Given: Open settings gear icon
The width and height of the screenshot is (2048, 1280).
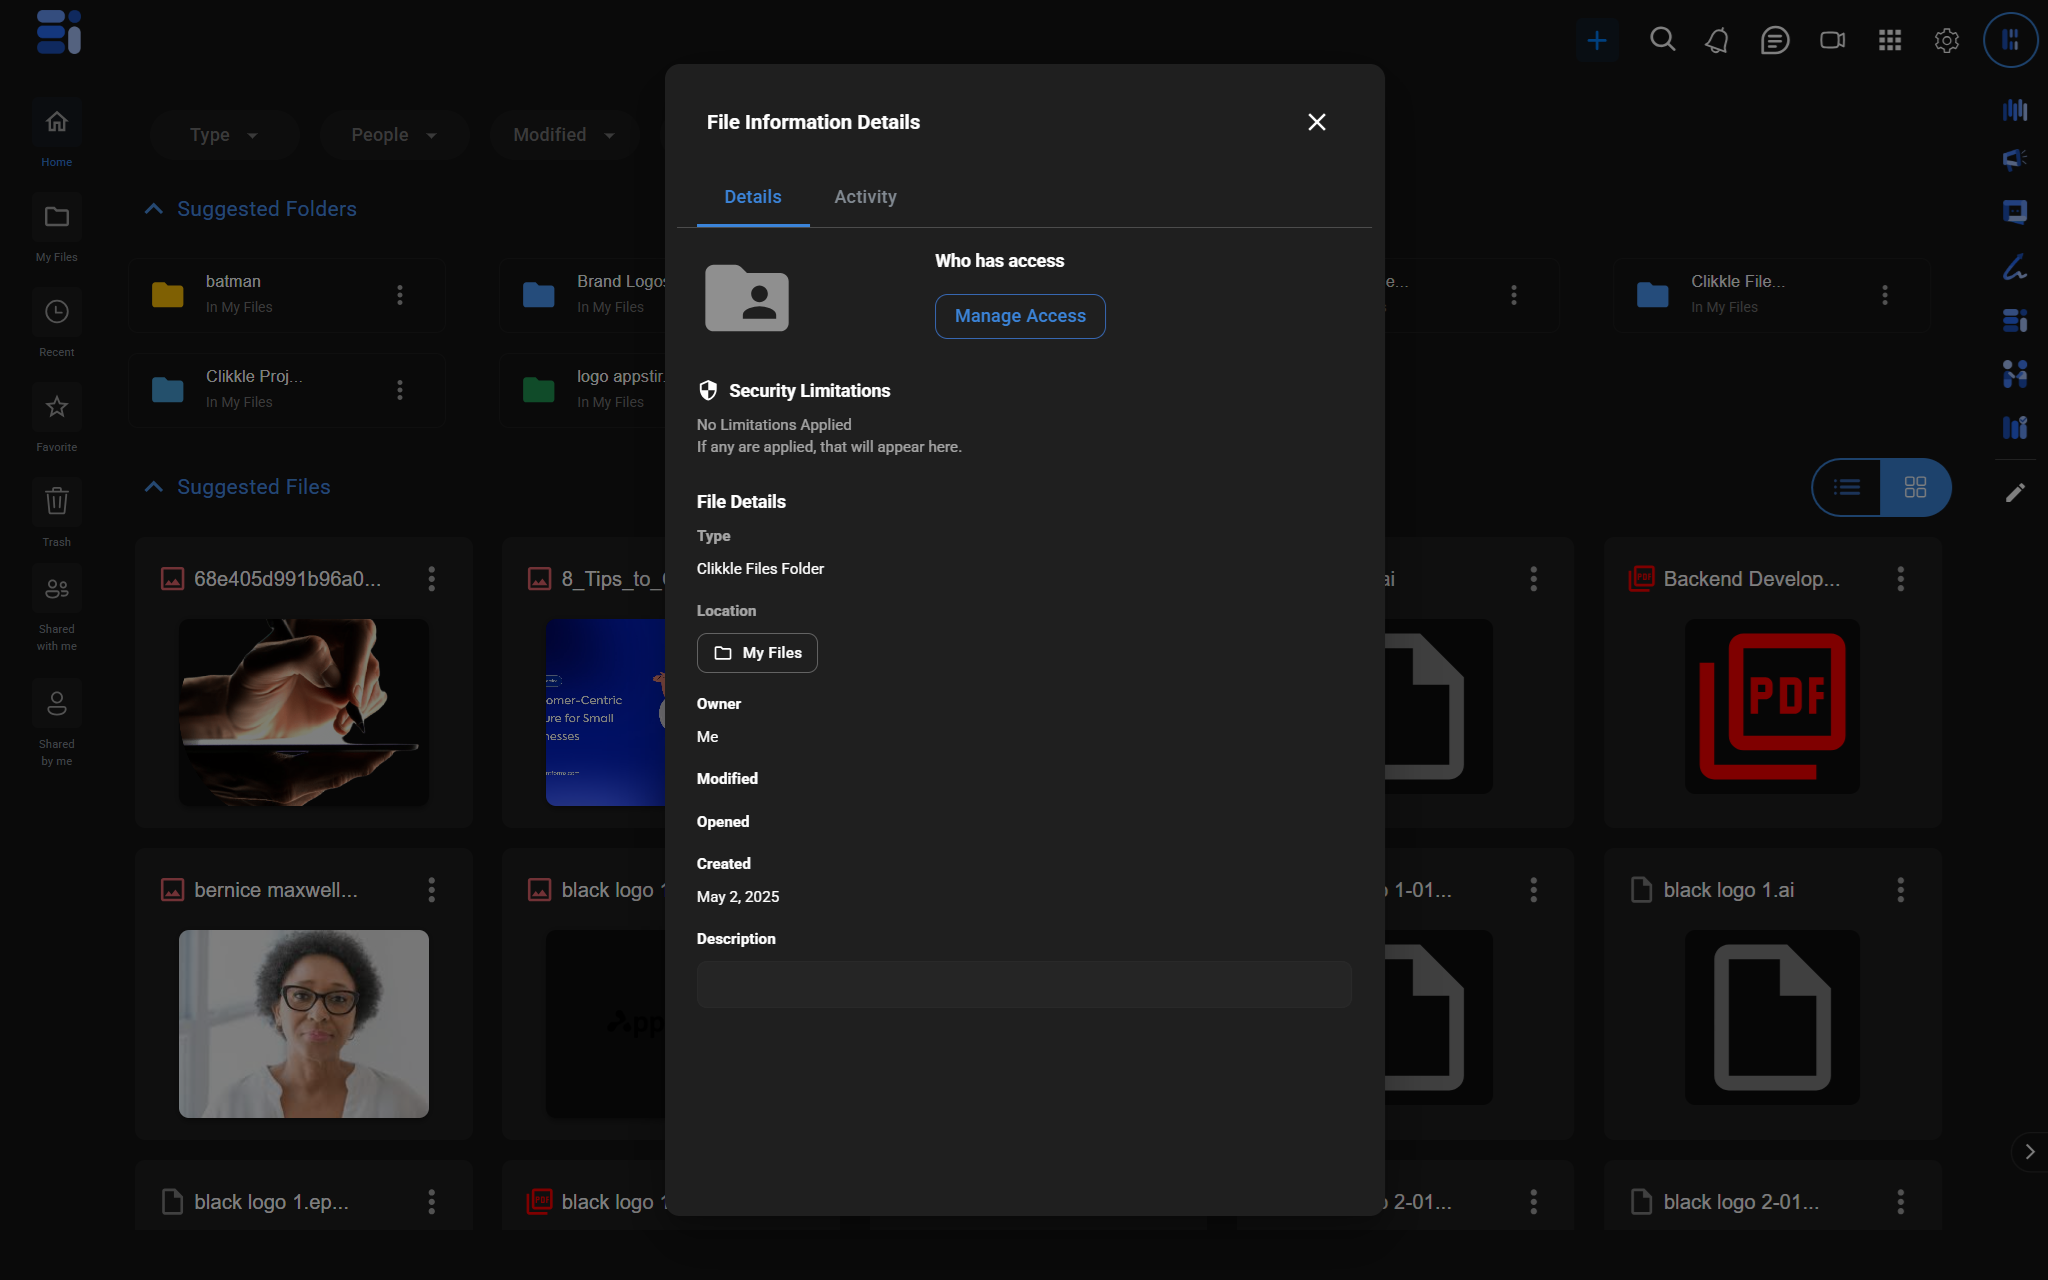Looking at the screenshot, I should tap(1946, 40).
